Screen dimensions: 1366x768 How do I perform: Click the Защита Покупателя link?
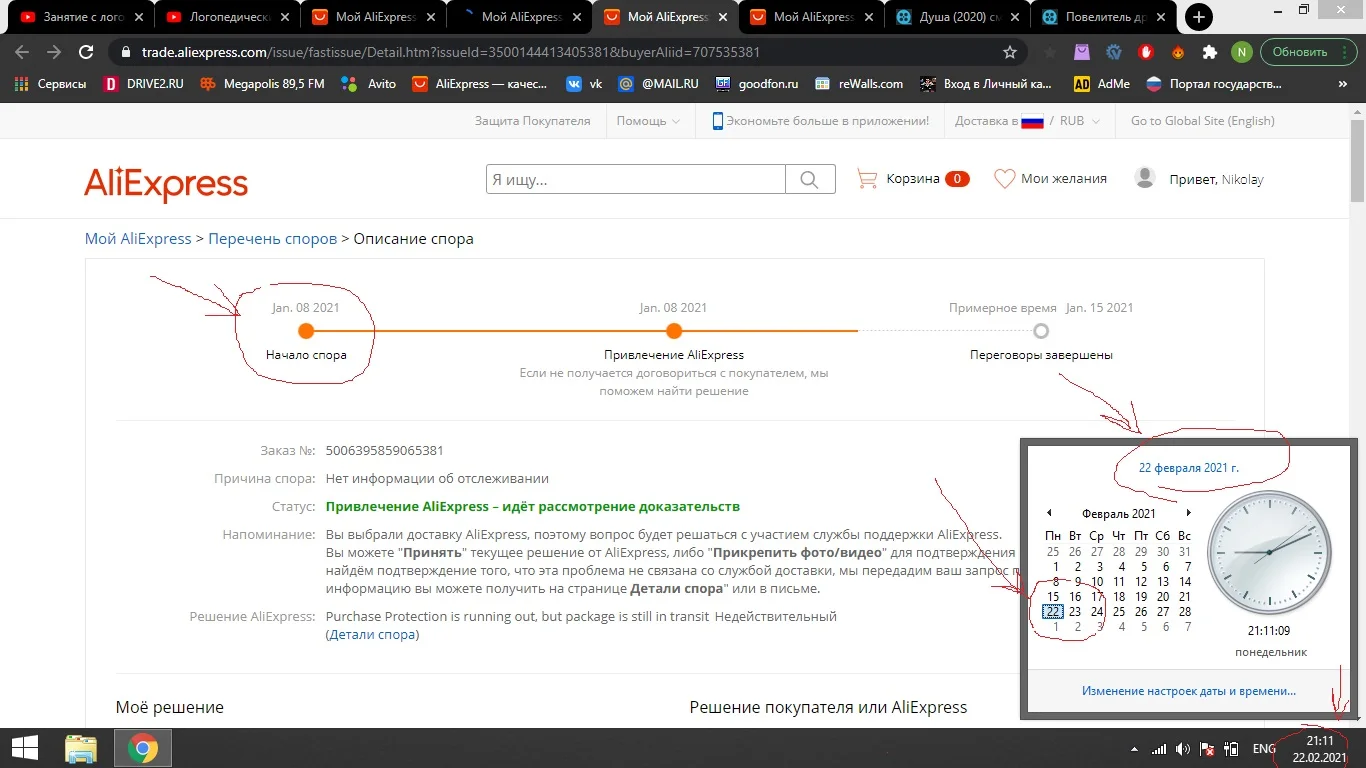(x=533, y=121)
